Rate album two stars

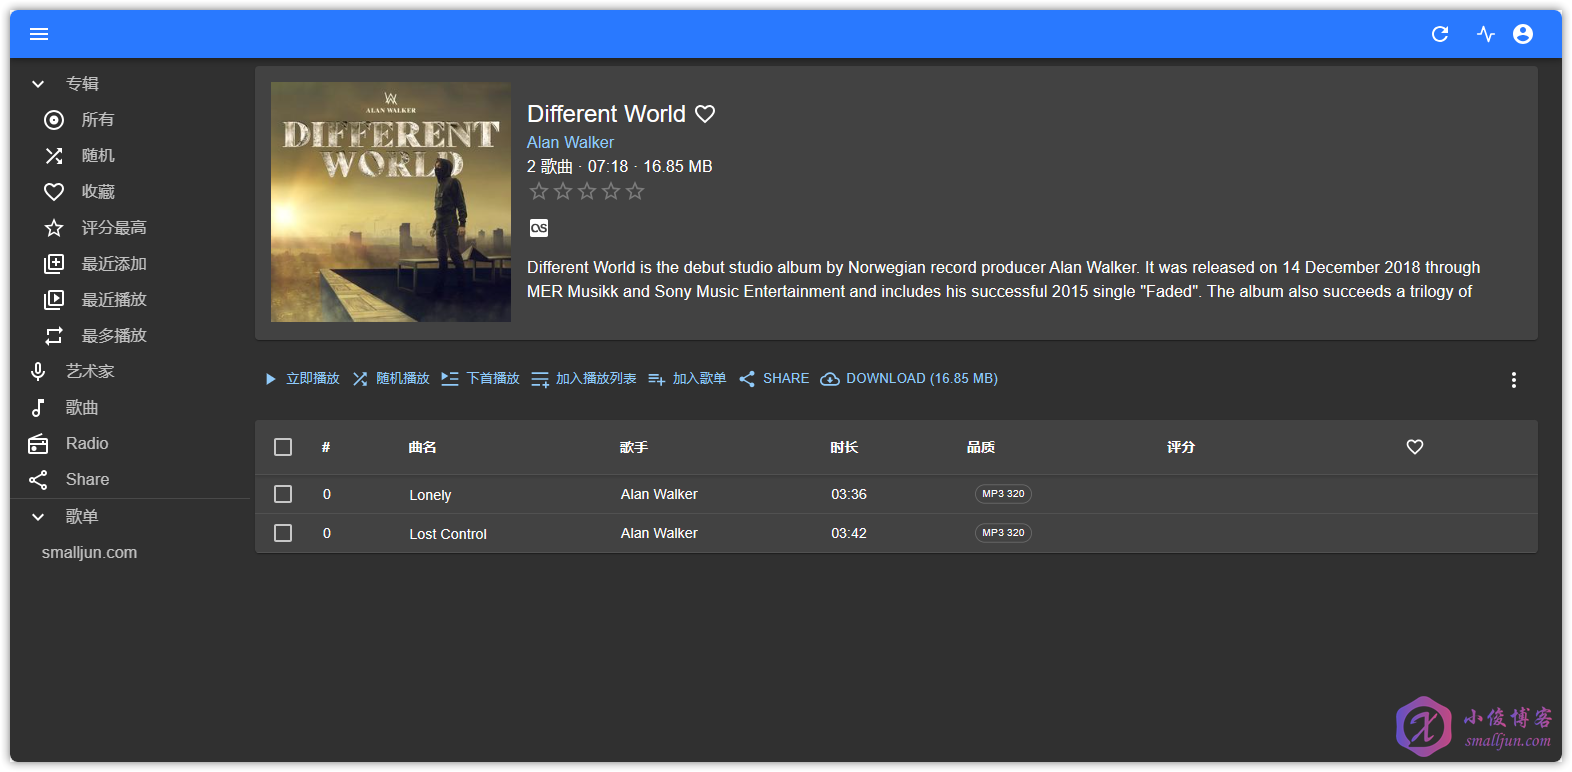pos(563,191)
